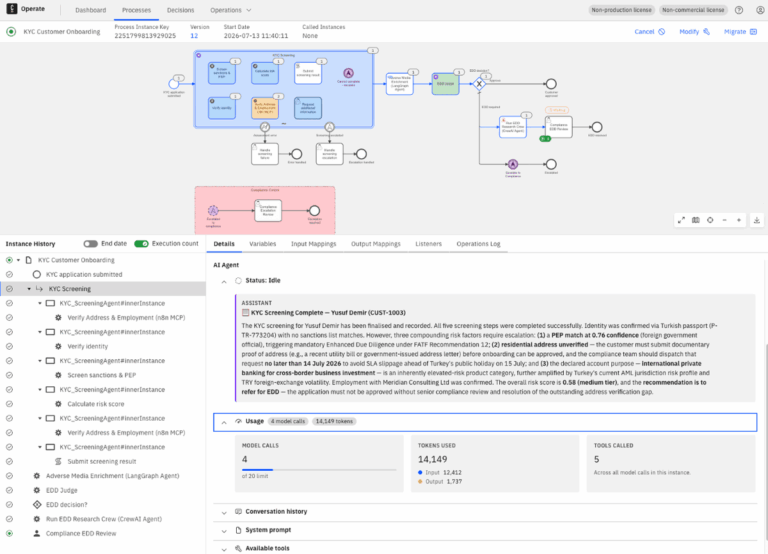
Task: Click the Non-production license tag
Action: click(x=621, y=10)
